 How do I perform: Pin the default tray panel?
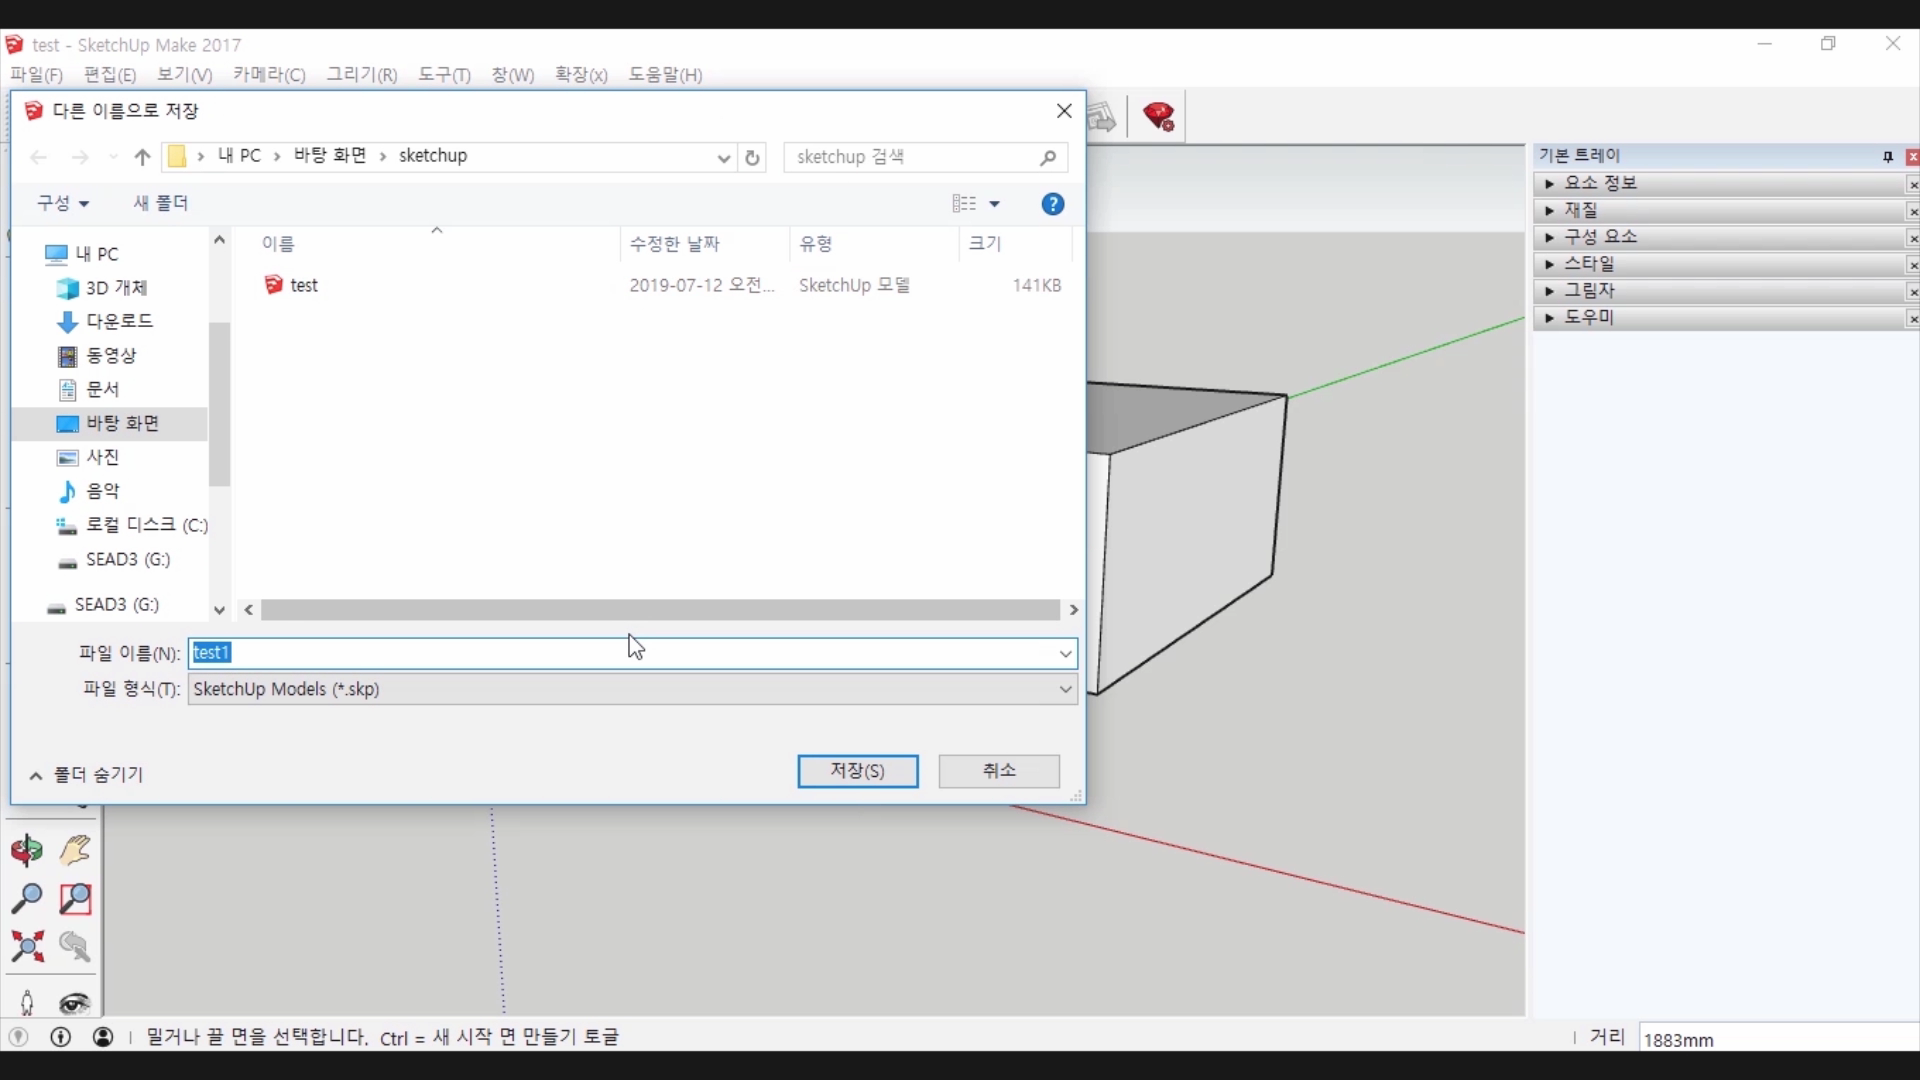point(1887,157)
